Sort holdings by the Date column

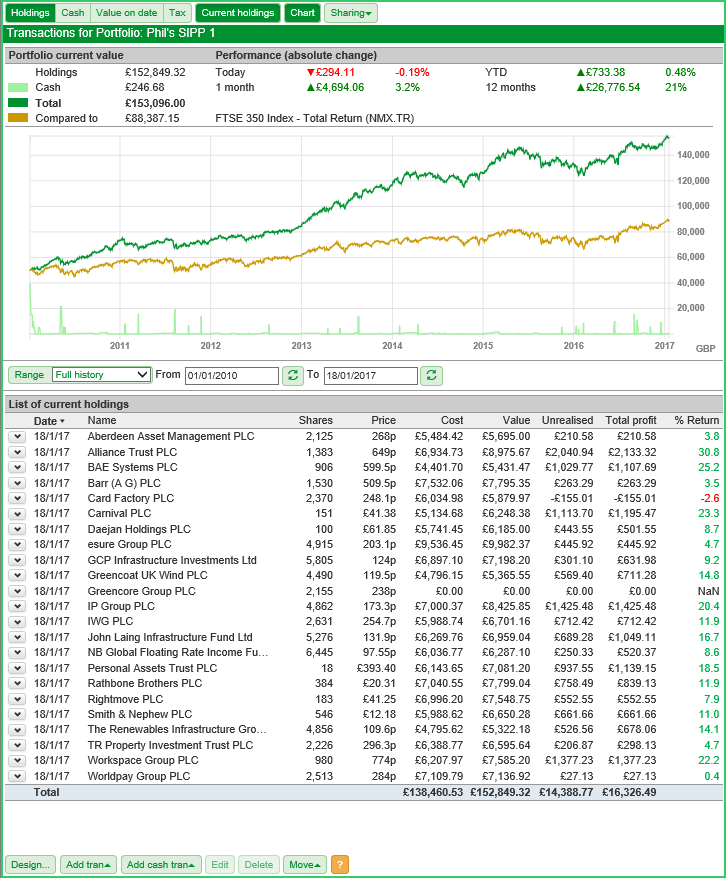pos(49,421)
